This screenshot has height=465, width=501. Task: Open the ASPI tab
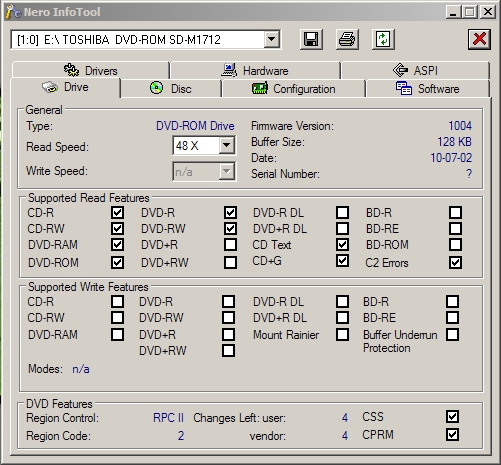[x=415, y=70]
